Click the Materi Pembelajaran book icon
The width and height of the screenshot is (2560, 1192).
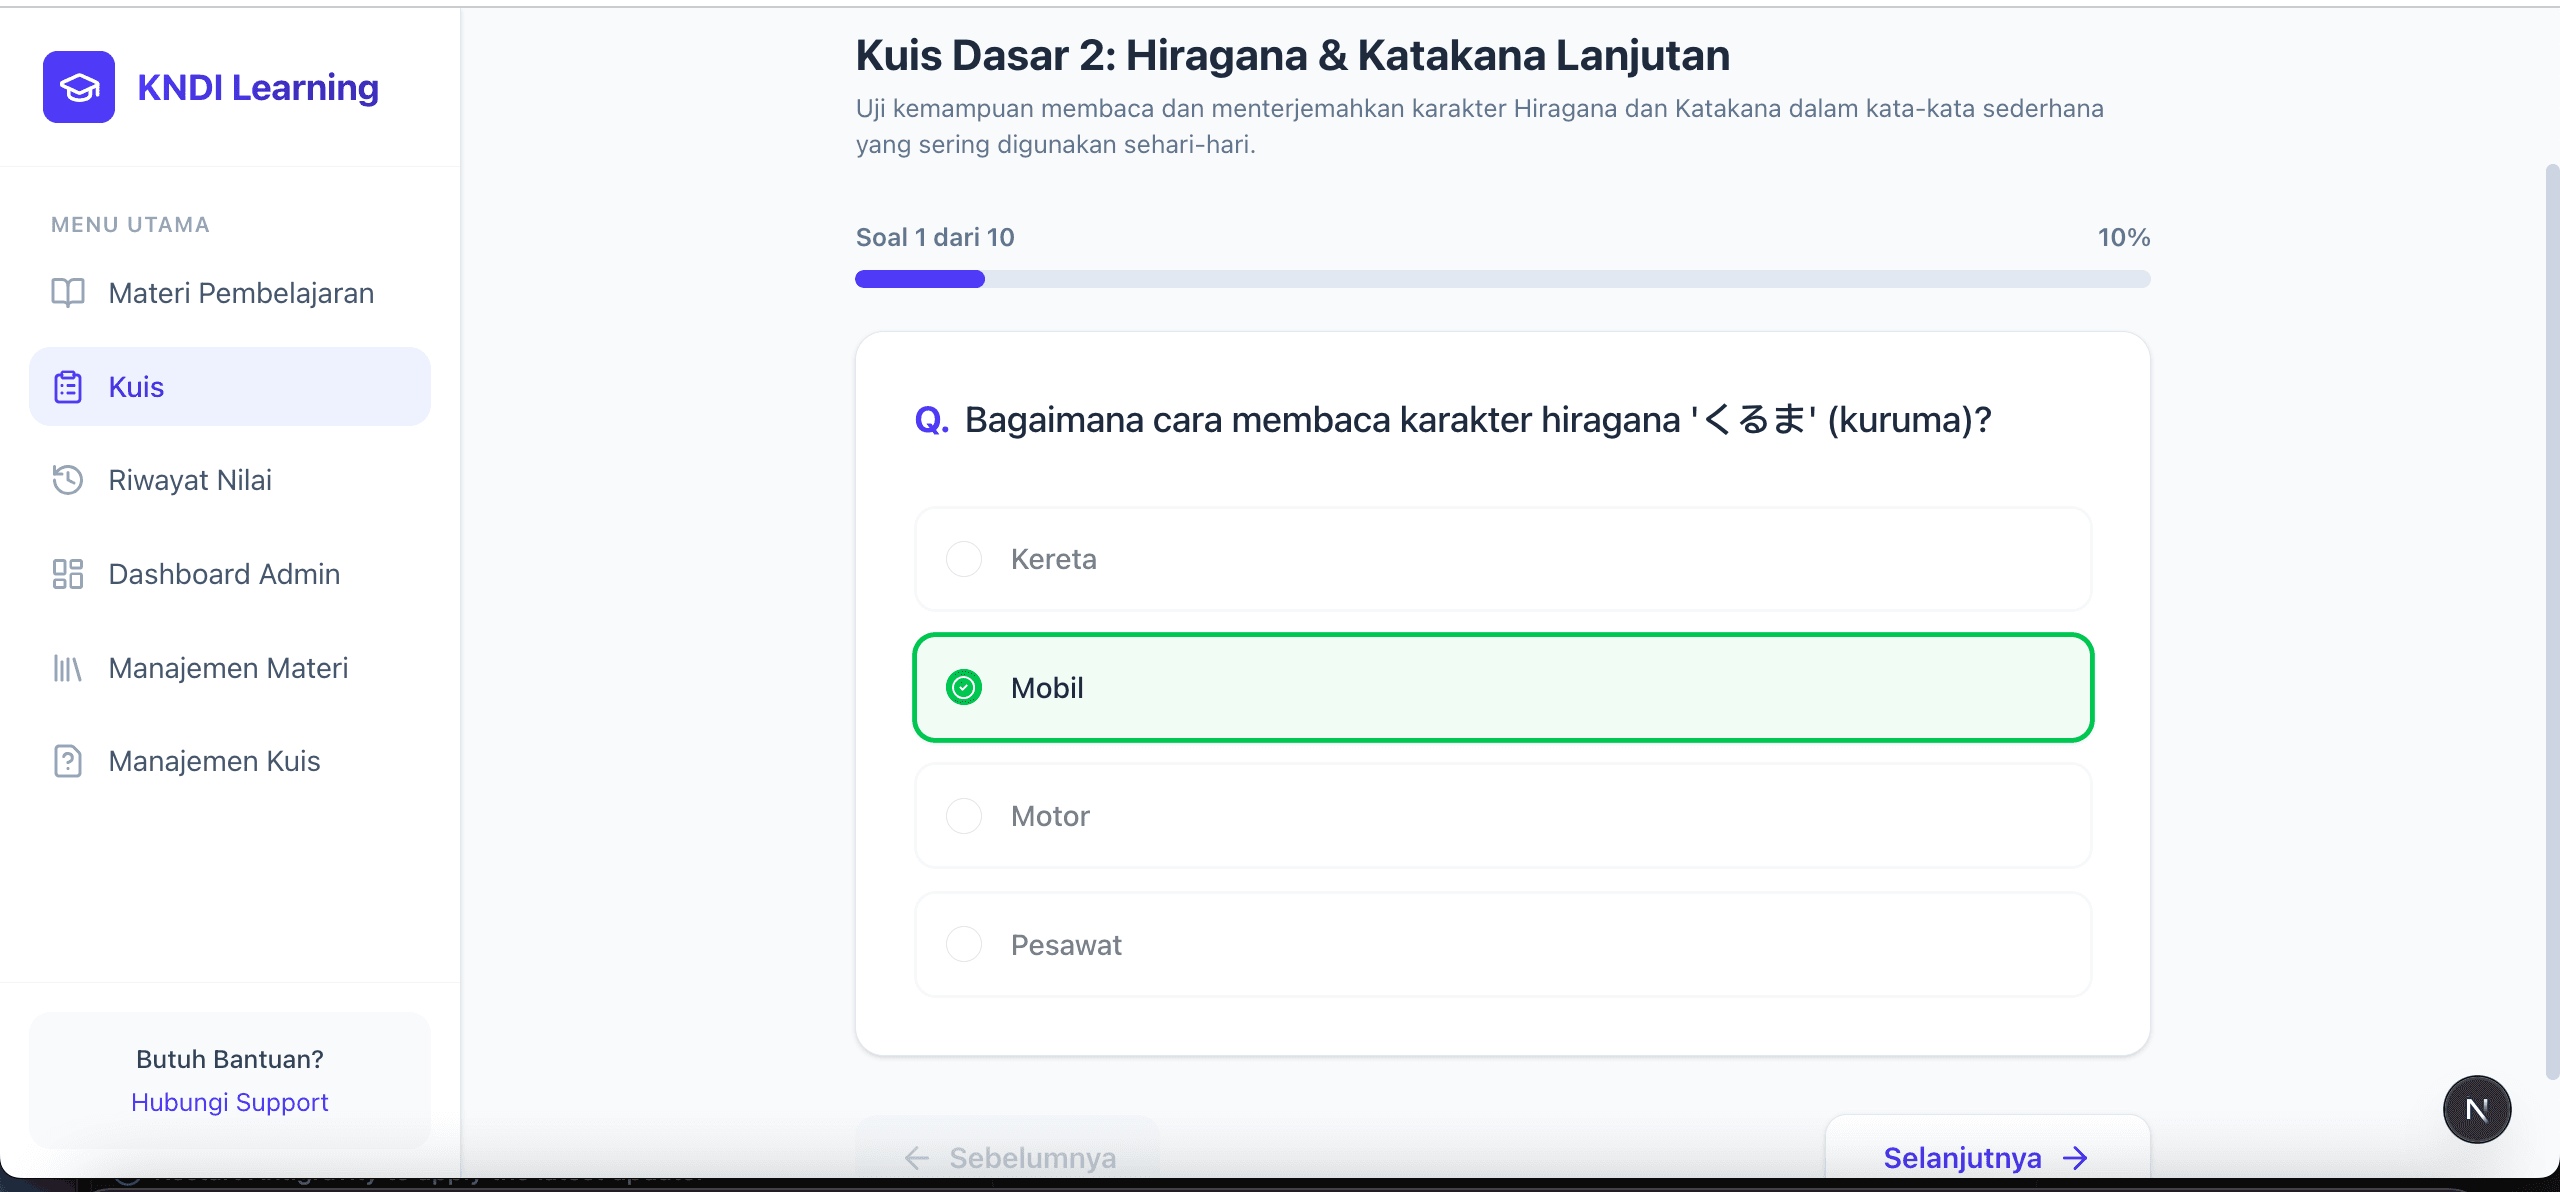pyautogui.click(x=68, y=293)
